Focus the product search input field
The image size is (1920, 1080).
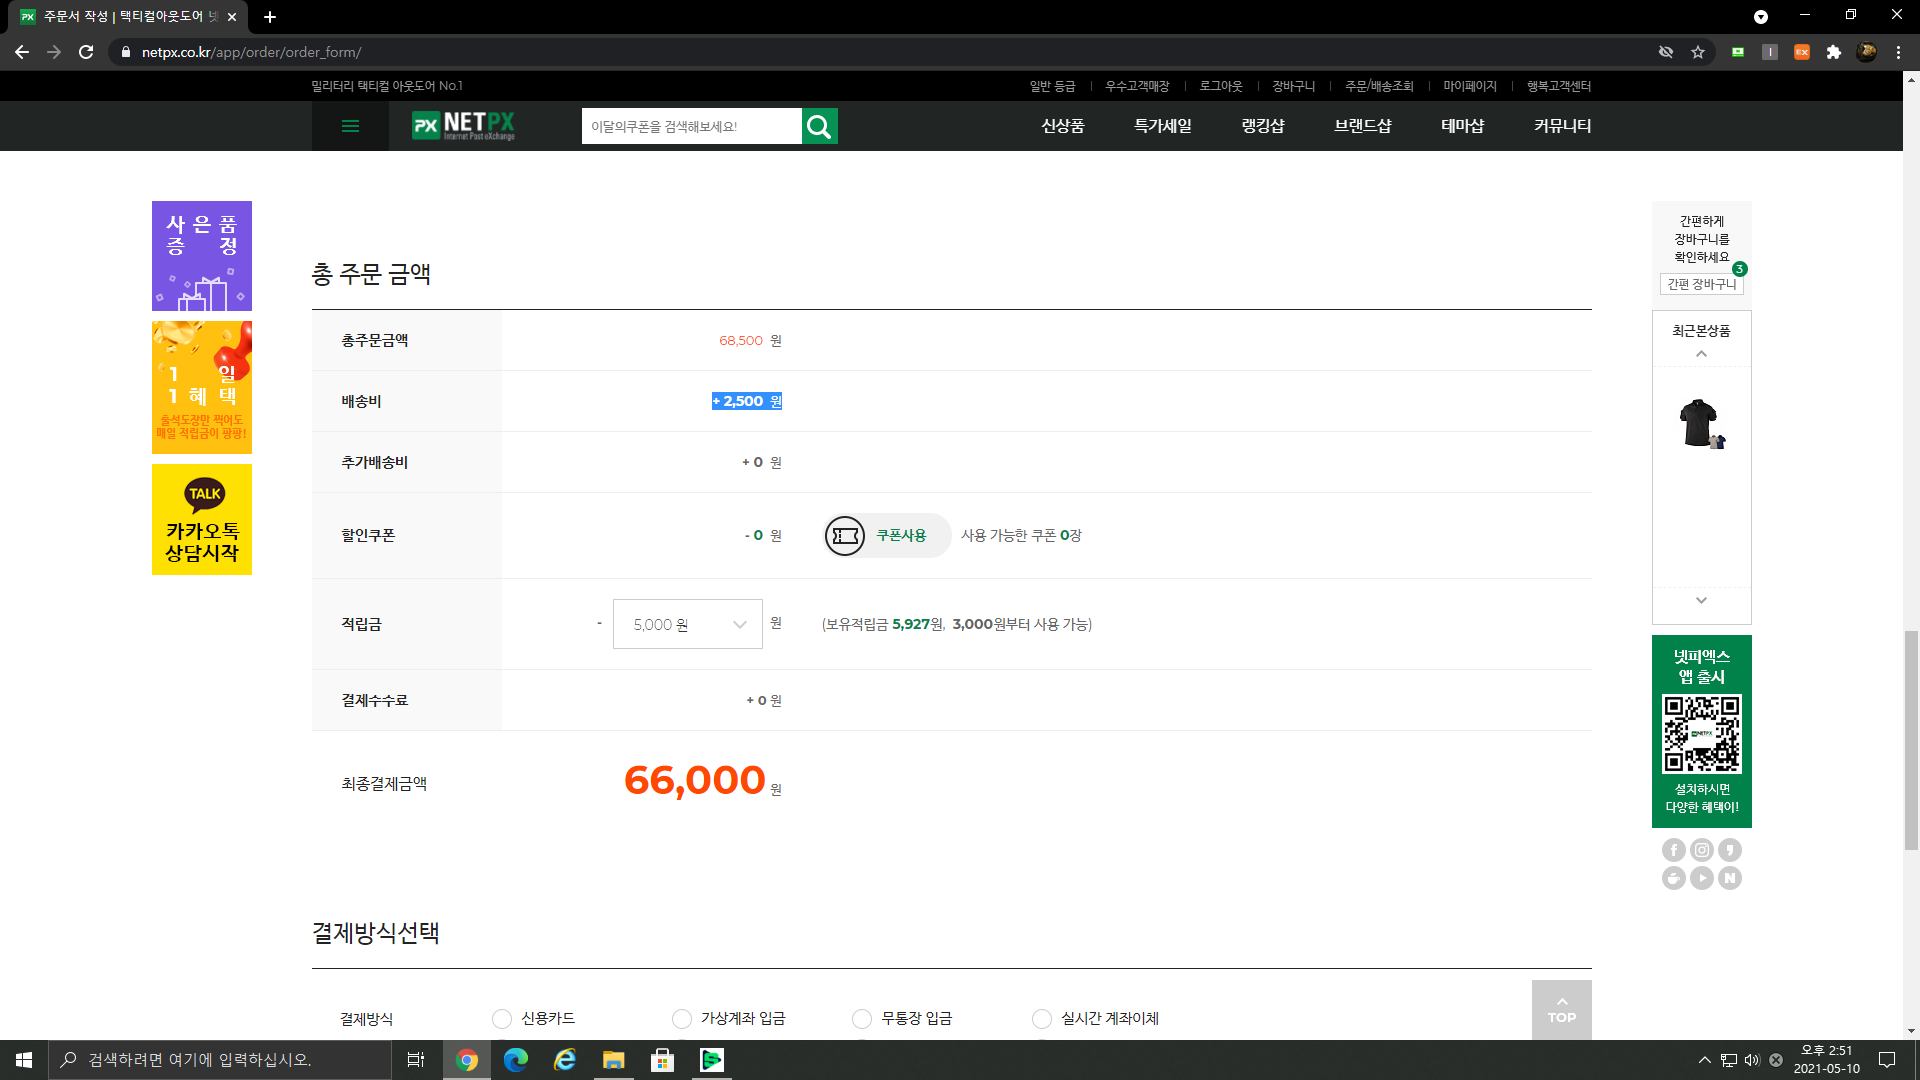(692, 126)
